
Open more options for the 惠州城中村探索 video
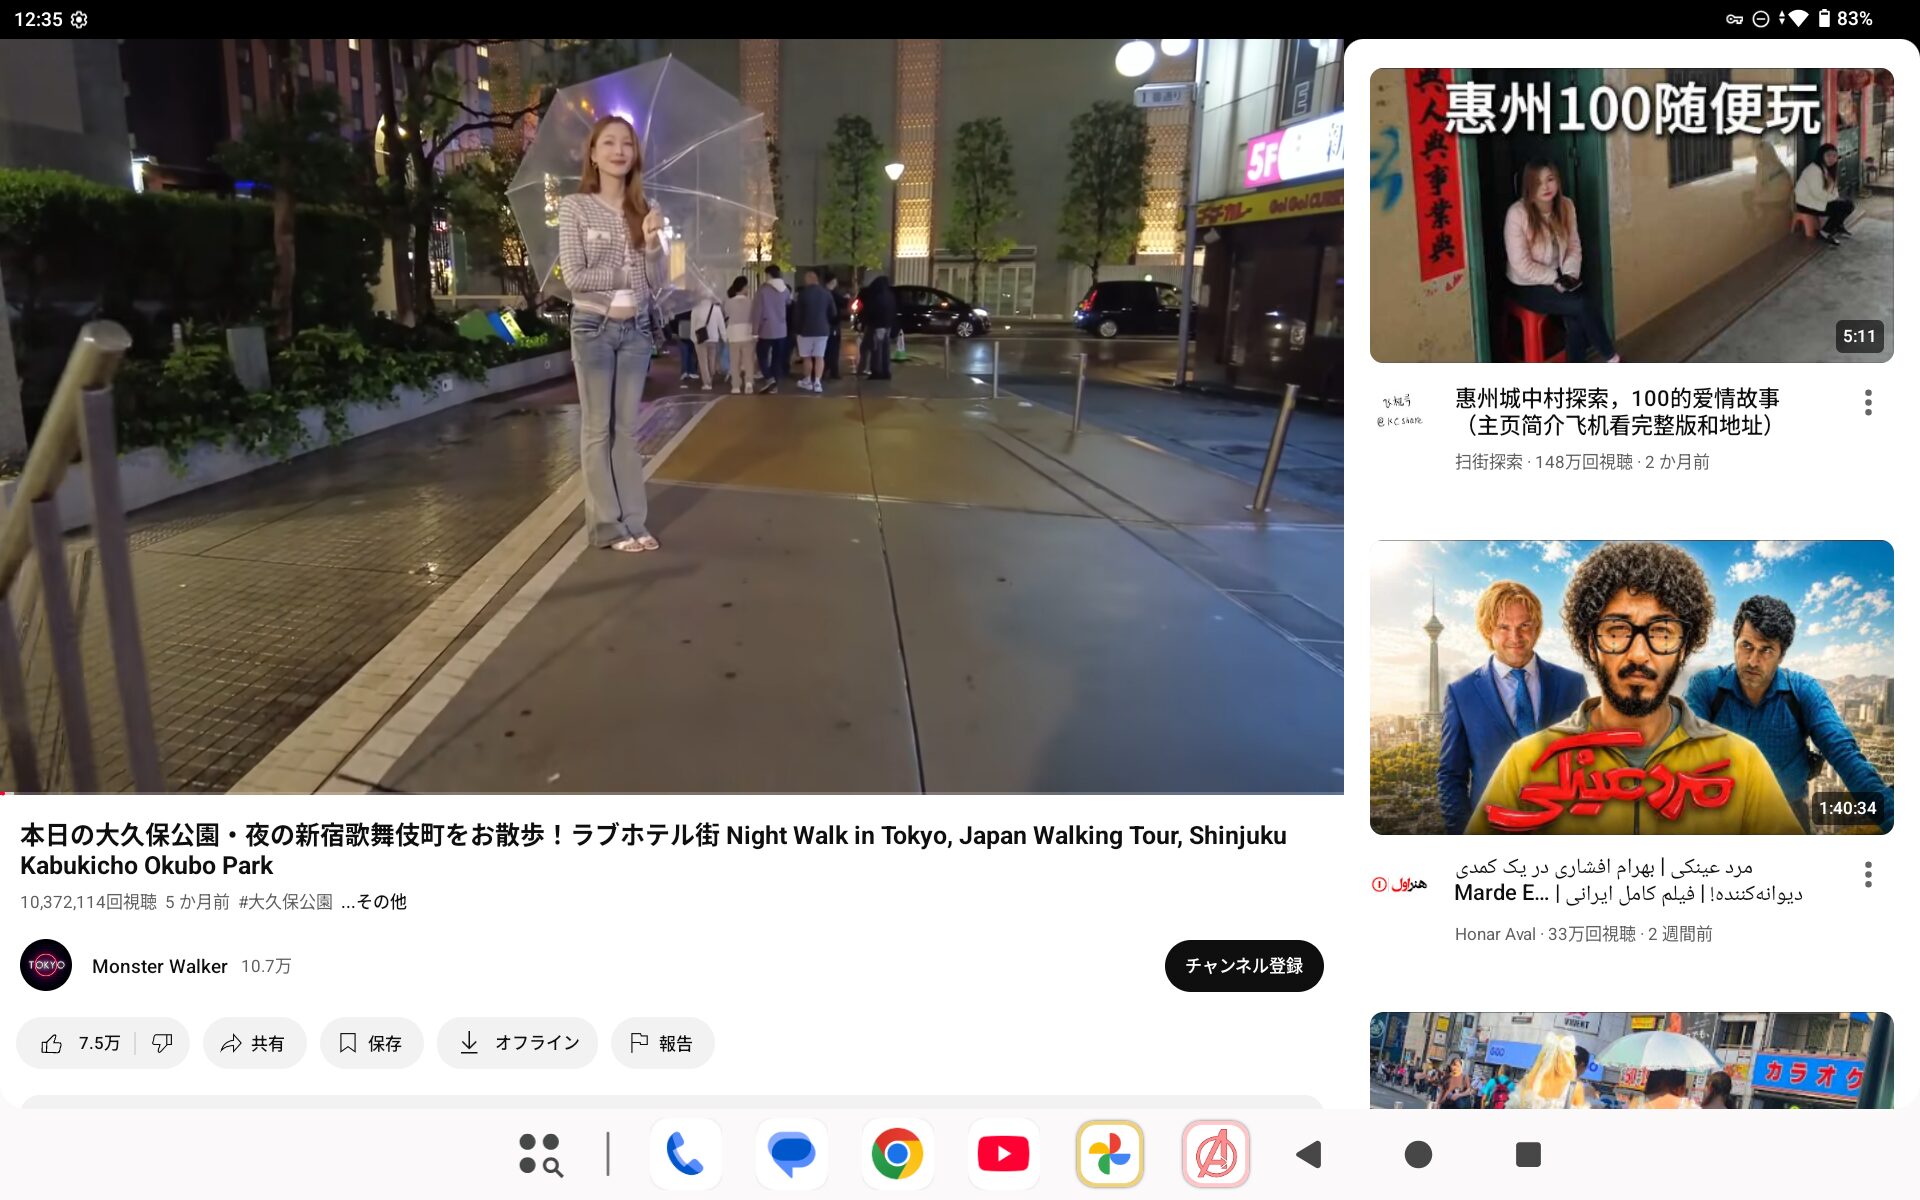click(1868, 403)
